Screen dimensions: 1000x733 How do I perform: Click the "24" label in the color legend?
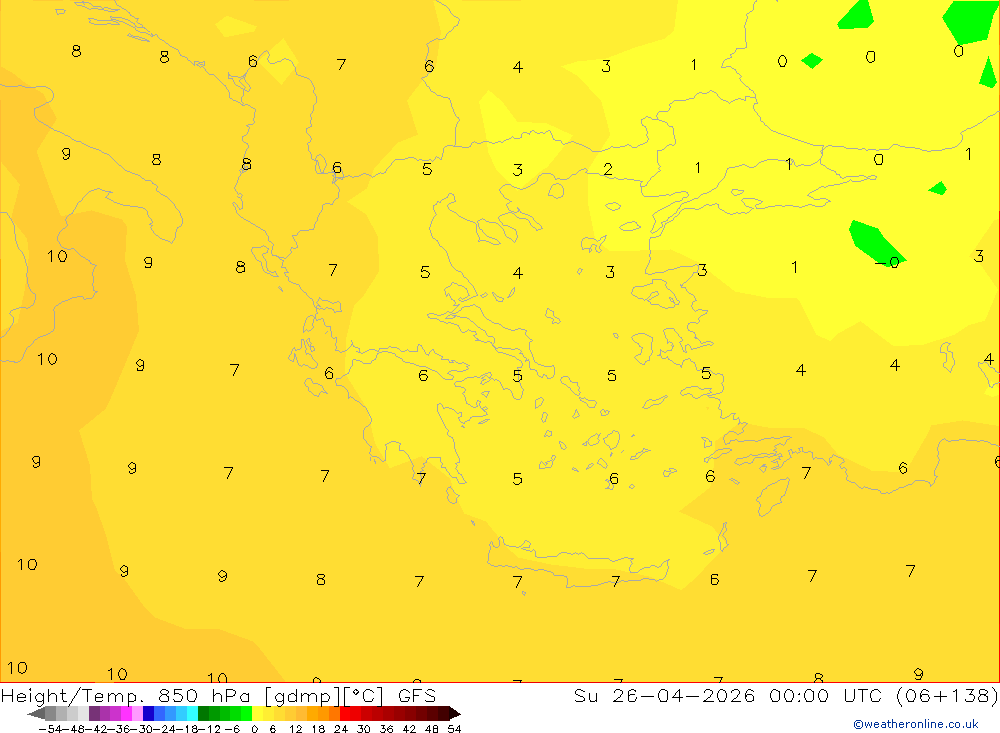[x=341, y=729]
